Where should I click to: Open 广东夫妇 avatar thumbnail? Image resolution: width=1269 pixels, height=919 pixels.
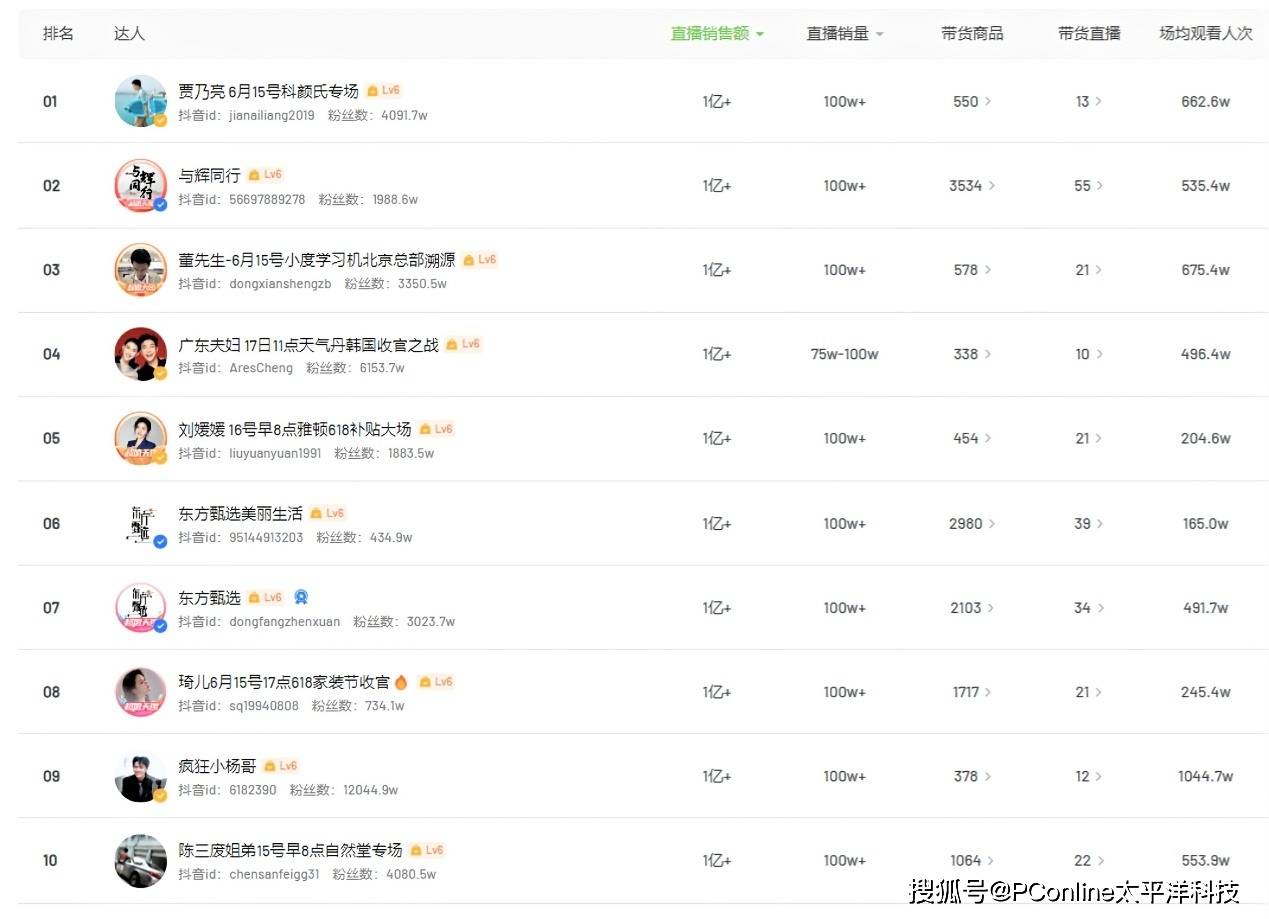(140, 354)
